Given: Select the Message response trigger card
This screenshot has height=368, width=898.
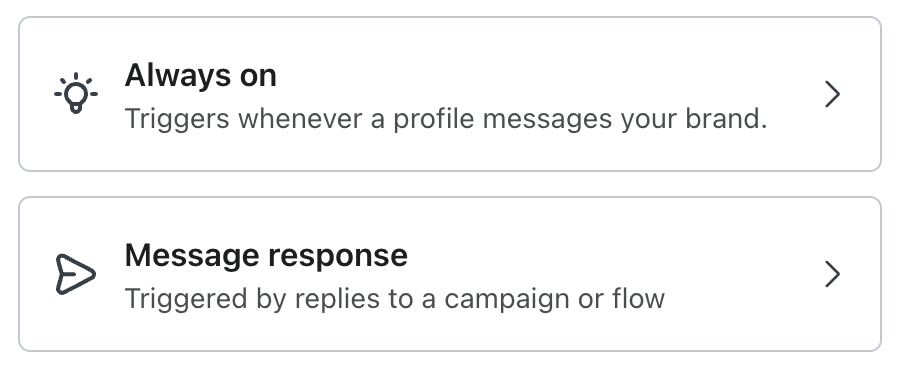Looking at the screenshot, I should pyautogui.click(x=450, y=274).
